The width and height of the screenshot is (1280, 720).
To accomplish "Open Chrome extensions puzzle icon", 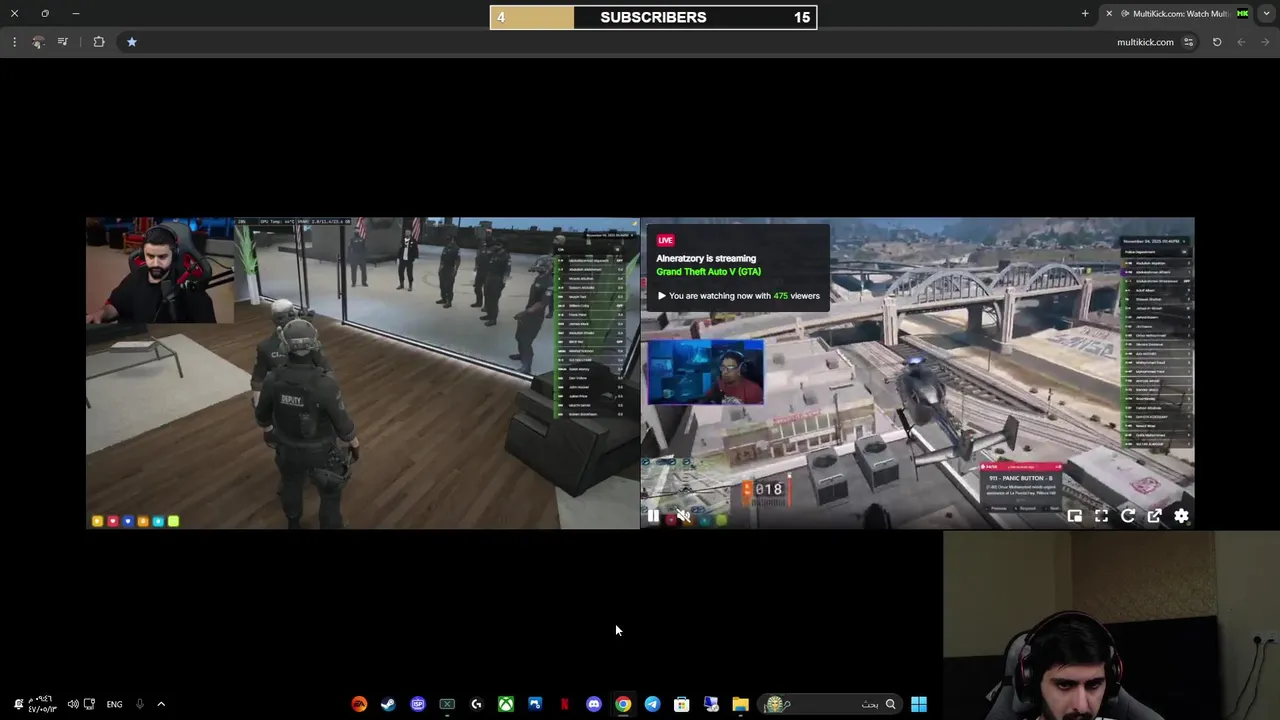I will tap(99, 42).
